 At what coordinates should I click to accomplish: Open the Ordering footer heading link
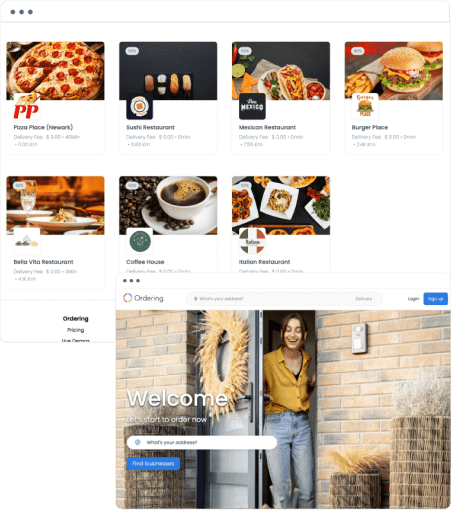(76, 319)
